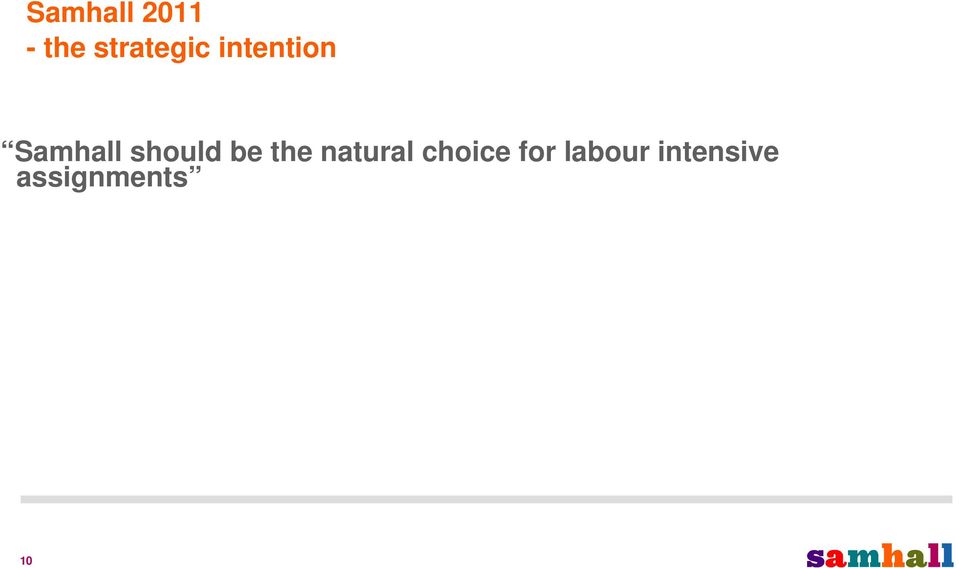959x568 pixels.
Task: Click the 'Samhall 2011' title line
Action: (x=114, y=12)
